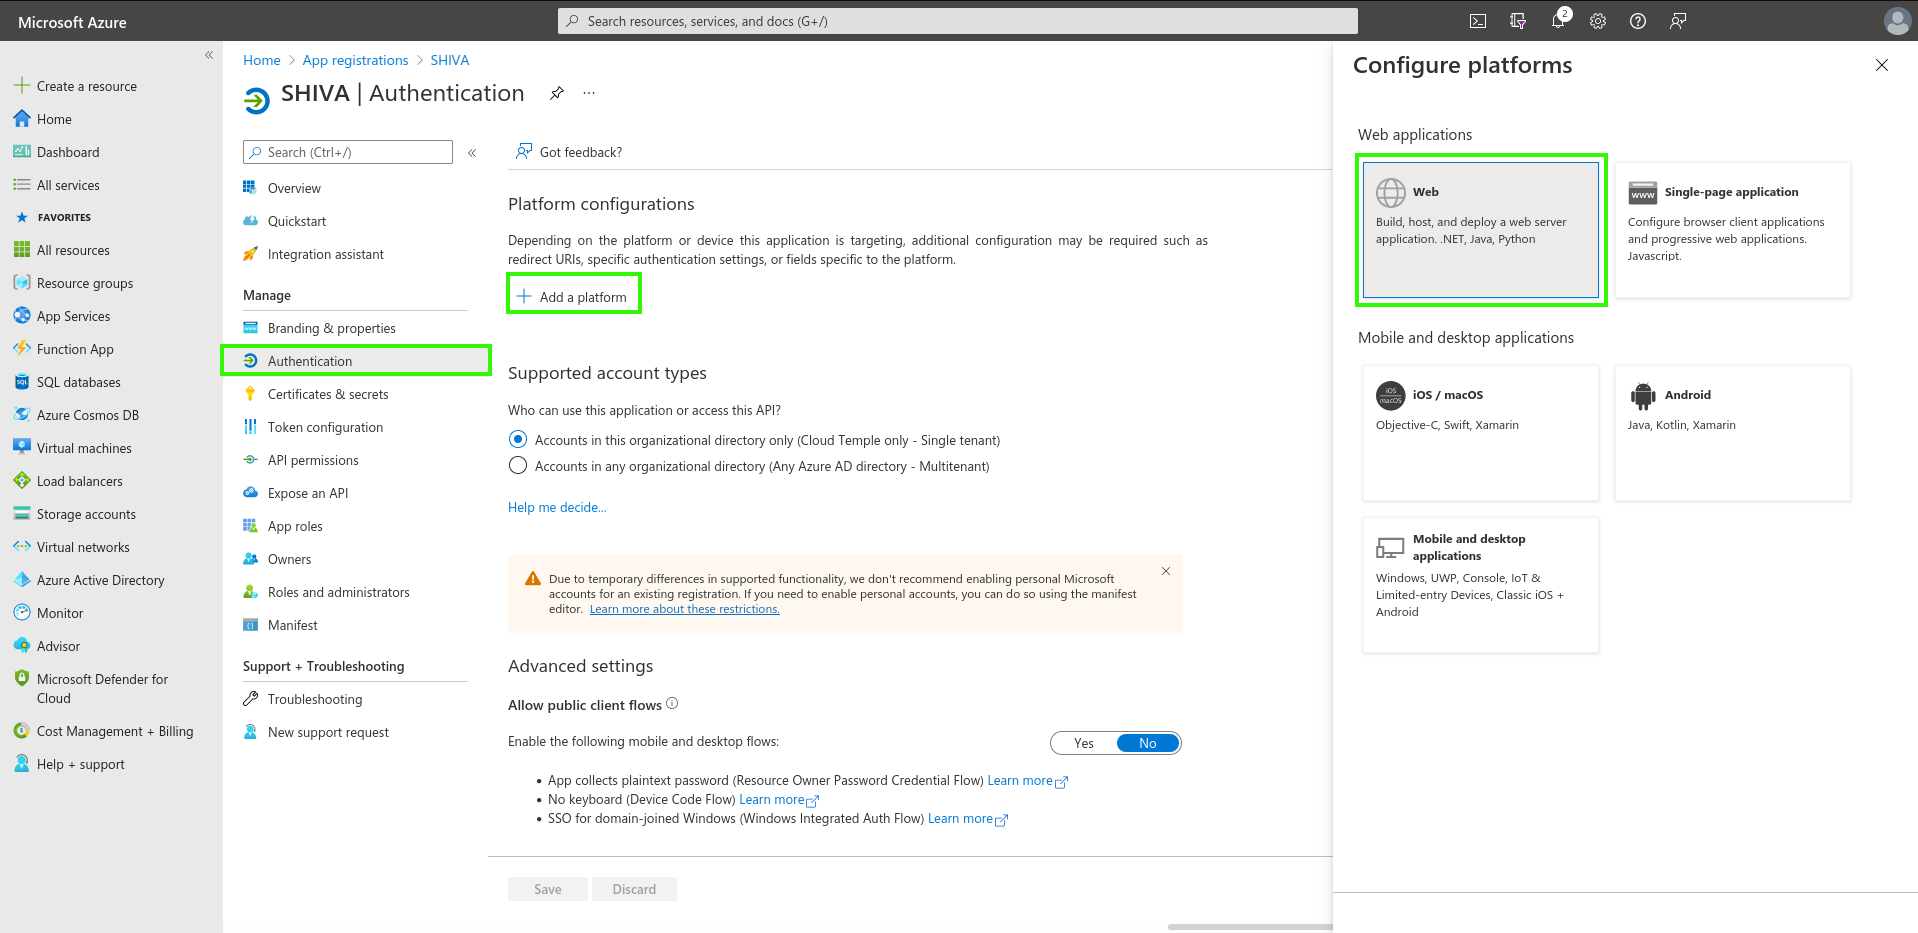Open the Help me decide link

[x=557, y=507]
